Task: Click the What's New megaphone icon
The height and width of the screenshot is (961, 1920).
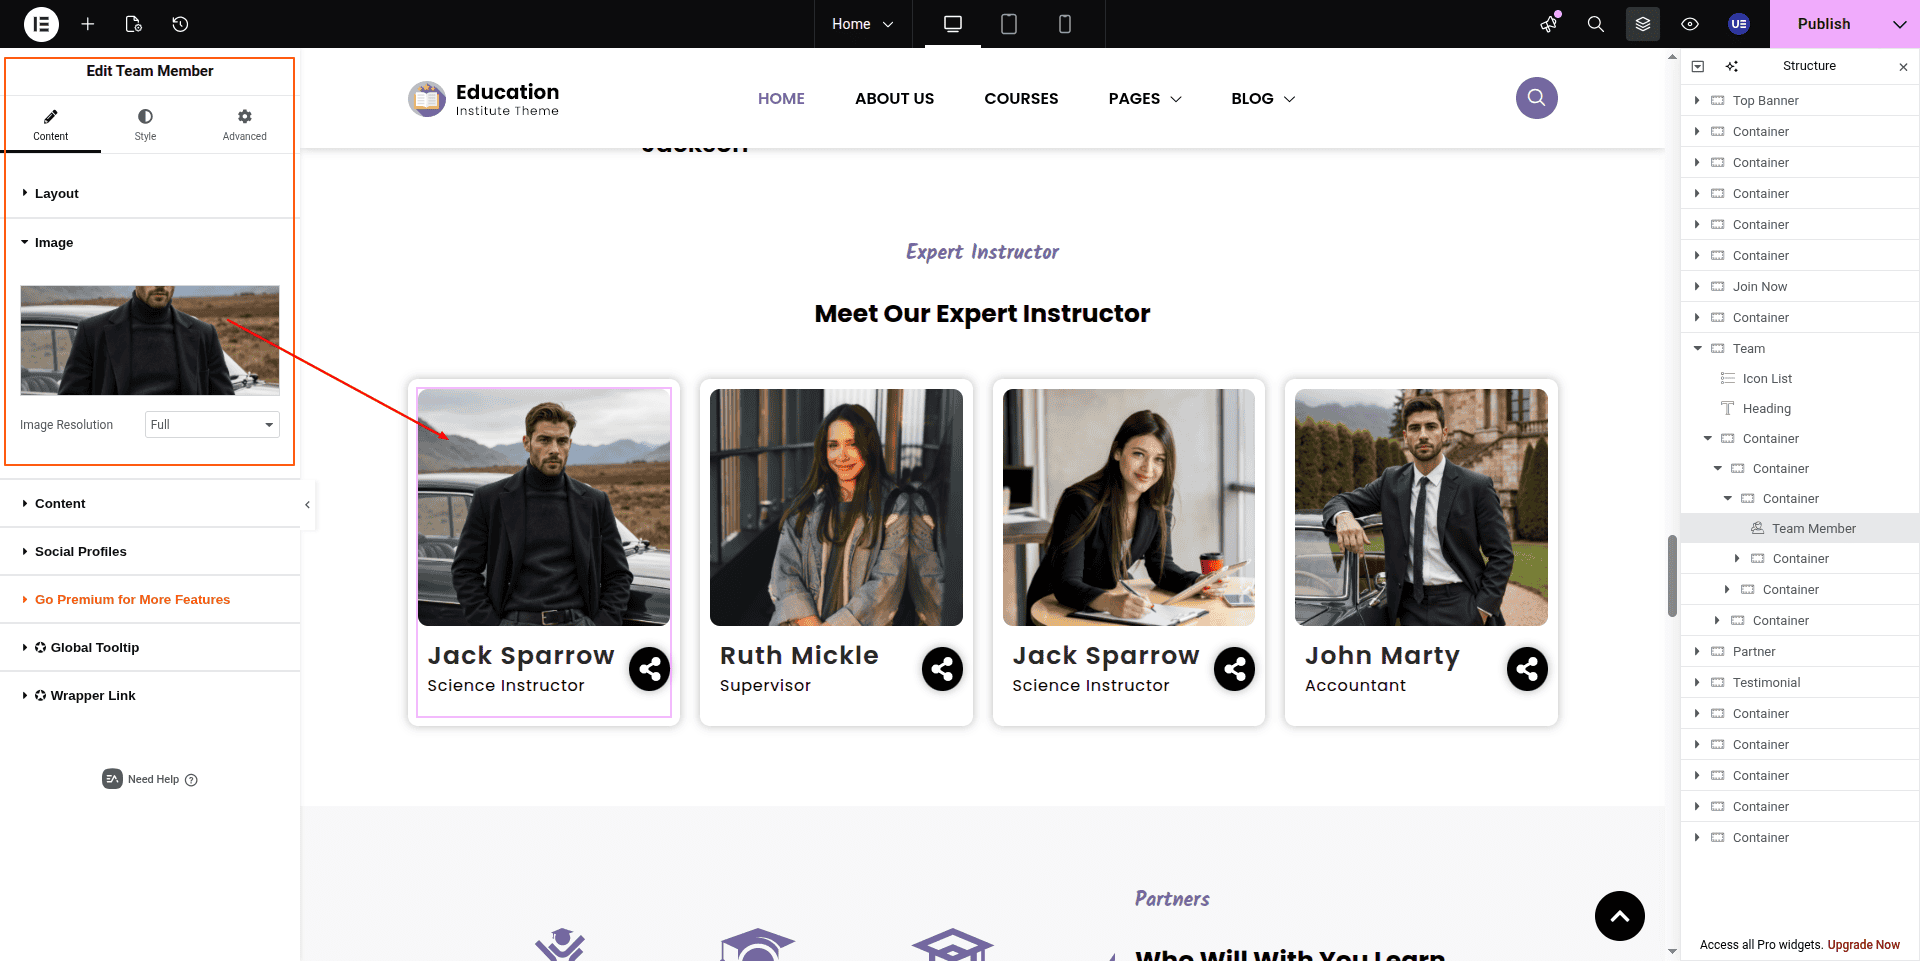Action: coord(1549,24)
